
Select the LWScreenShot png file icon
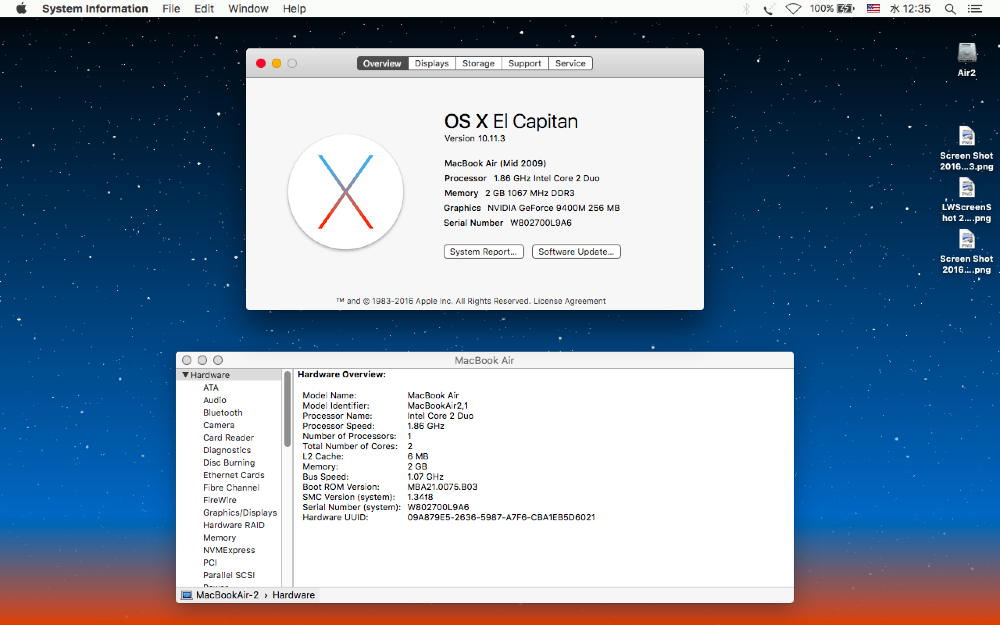tap(967, 188)
